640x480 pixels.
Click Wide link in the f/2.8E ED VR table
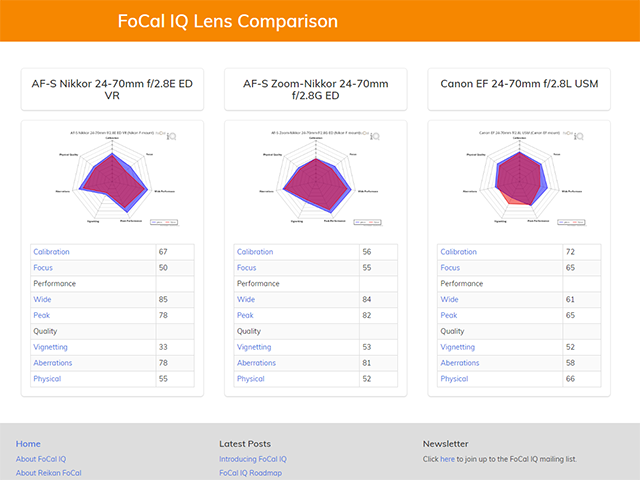click(42, 300)
